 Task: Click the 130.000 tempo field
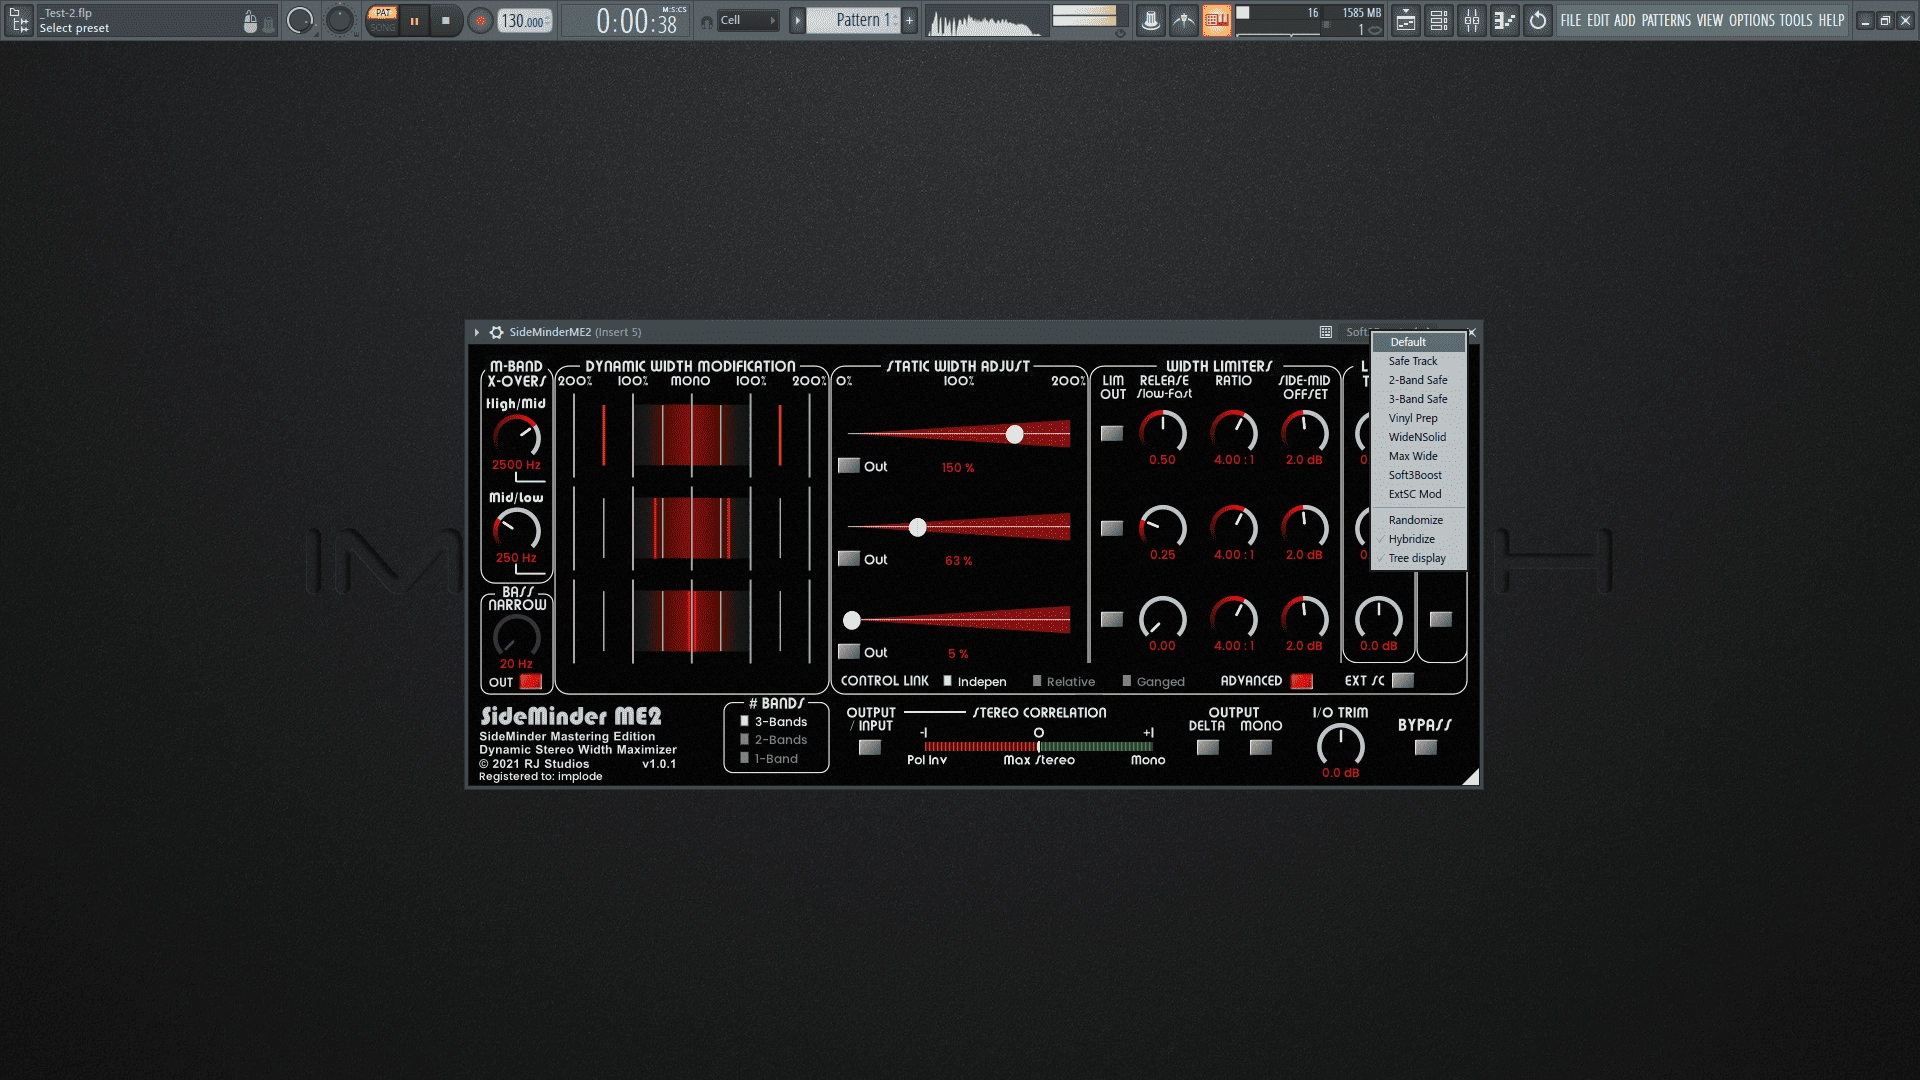tap(524, 21)
